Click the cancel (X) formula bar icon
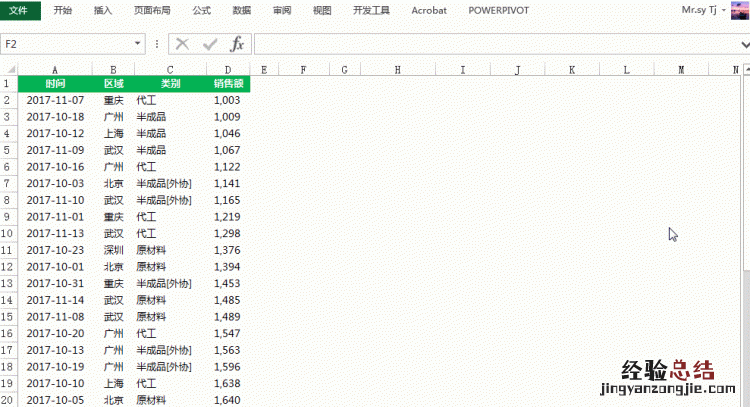 click(182, 44)
